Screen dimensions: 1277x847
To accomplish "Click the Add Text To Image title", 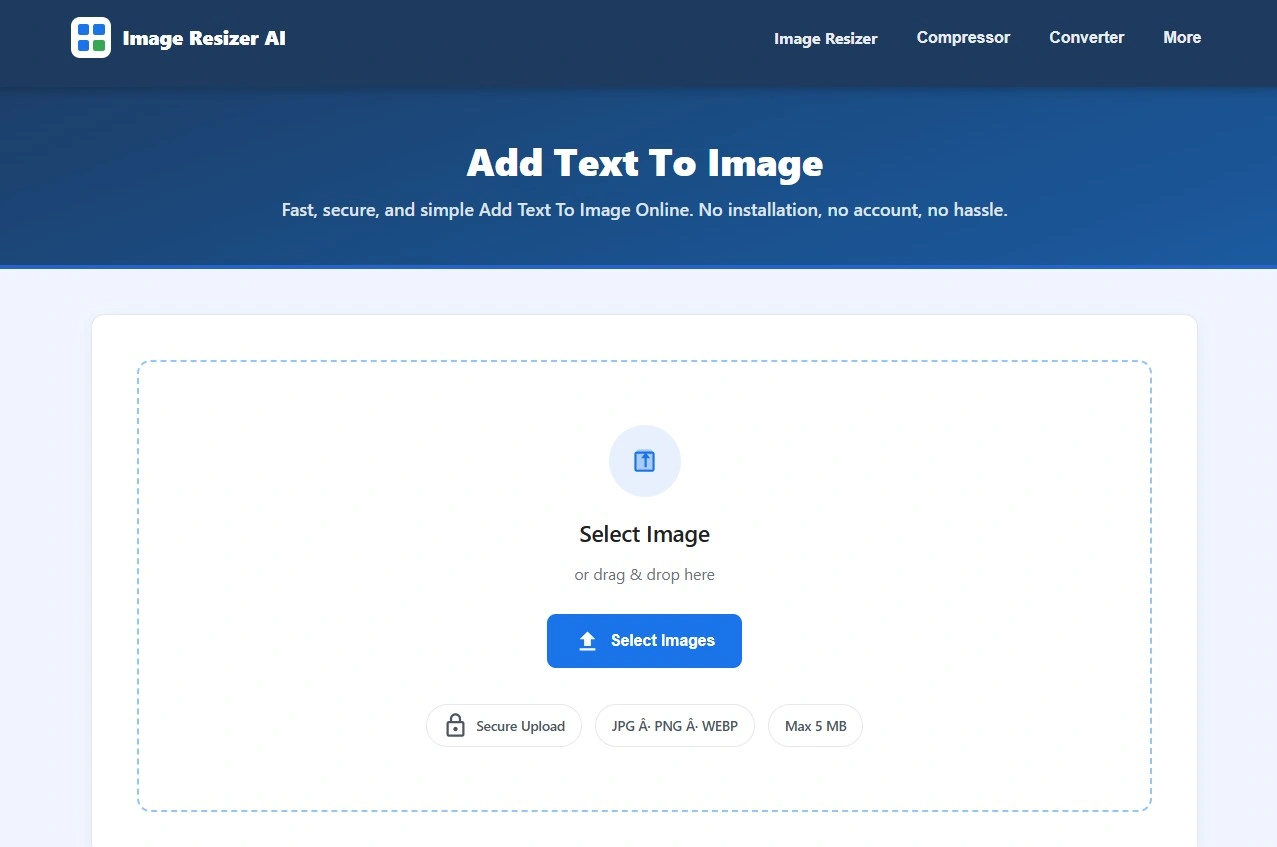I will (x=645, y=163).
